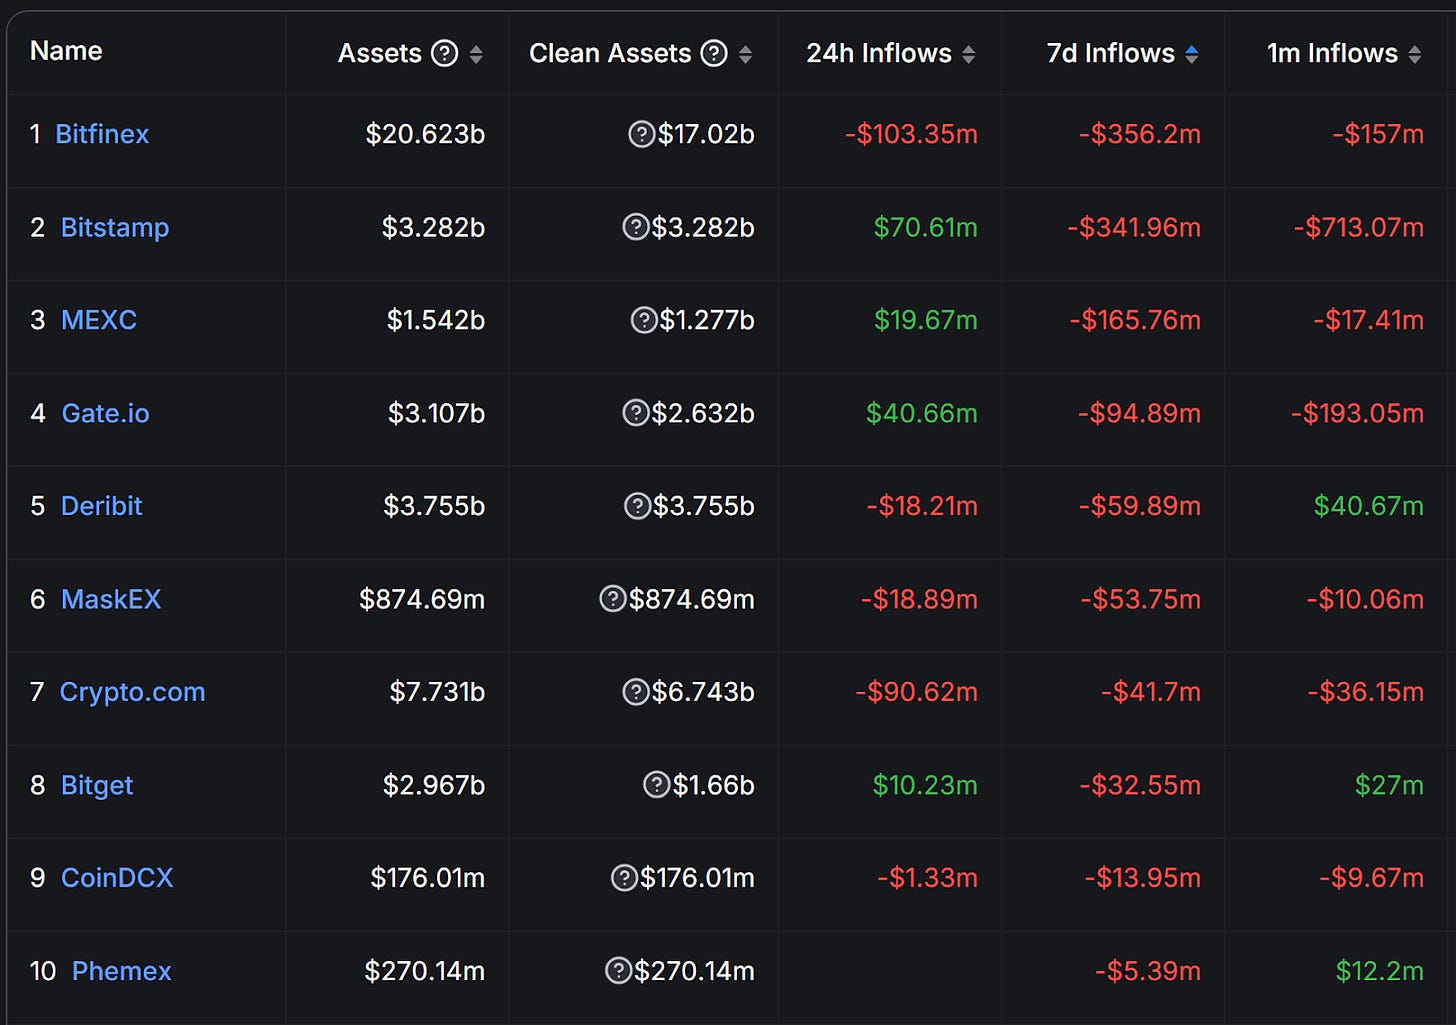This screenshot has width=1456, height=1025.
Task: Click the info icon beside MEXC clean assets $1.277b
Action: [x=644, y=320]
